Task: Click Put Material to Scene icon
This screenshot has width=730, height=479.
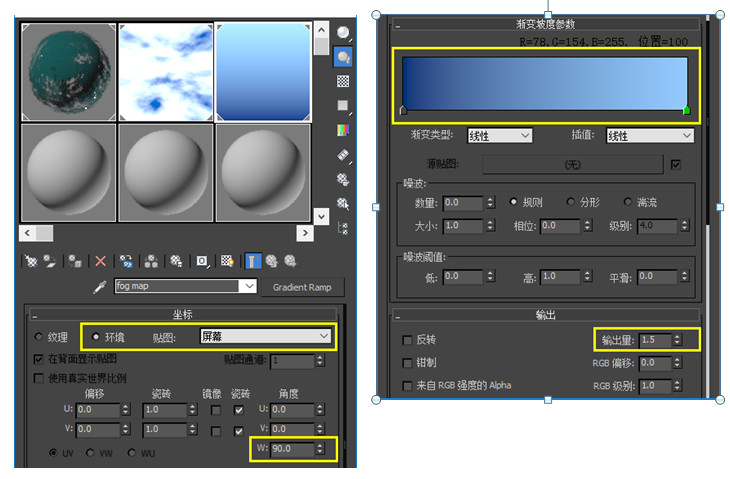Action: [x=49, y=261]
